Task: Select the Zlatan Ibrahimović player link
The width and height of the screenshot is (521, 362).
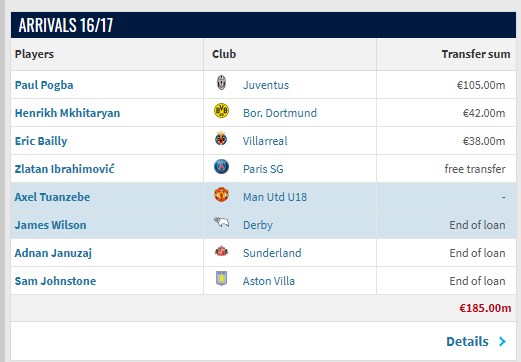Action: click(x=64, y=169)
